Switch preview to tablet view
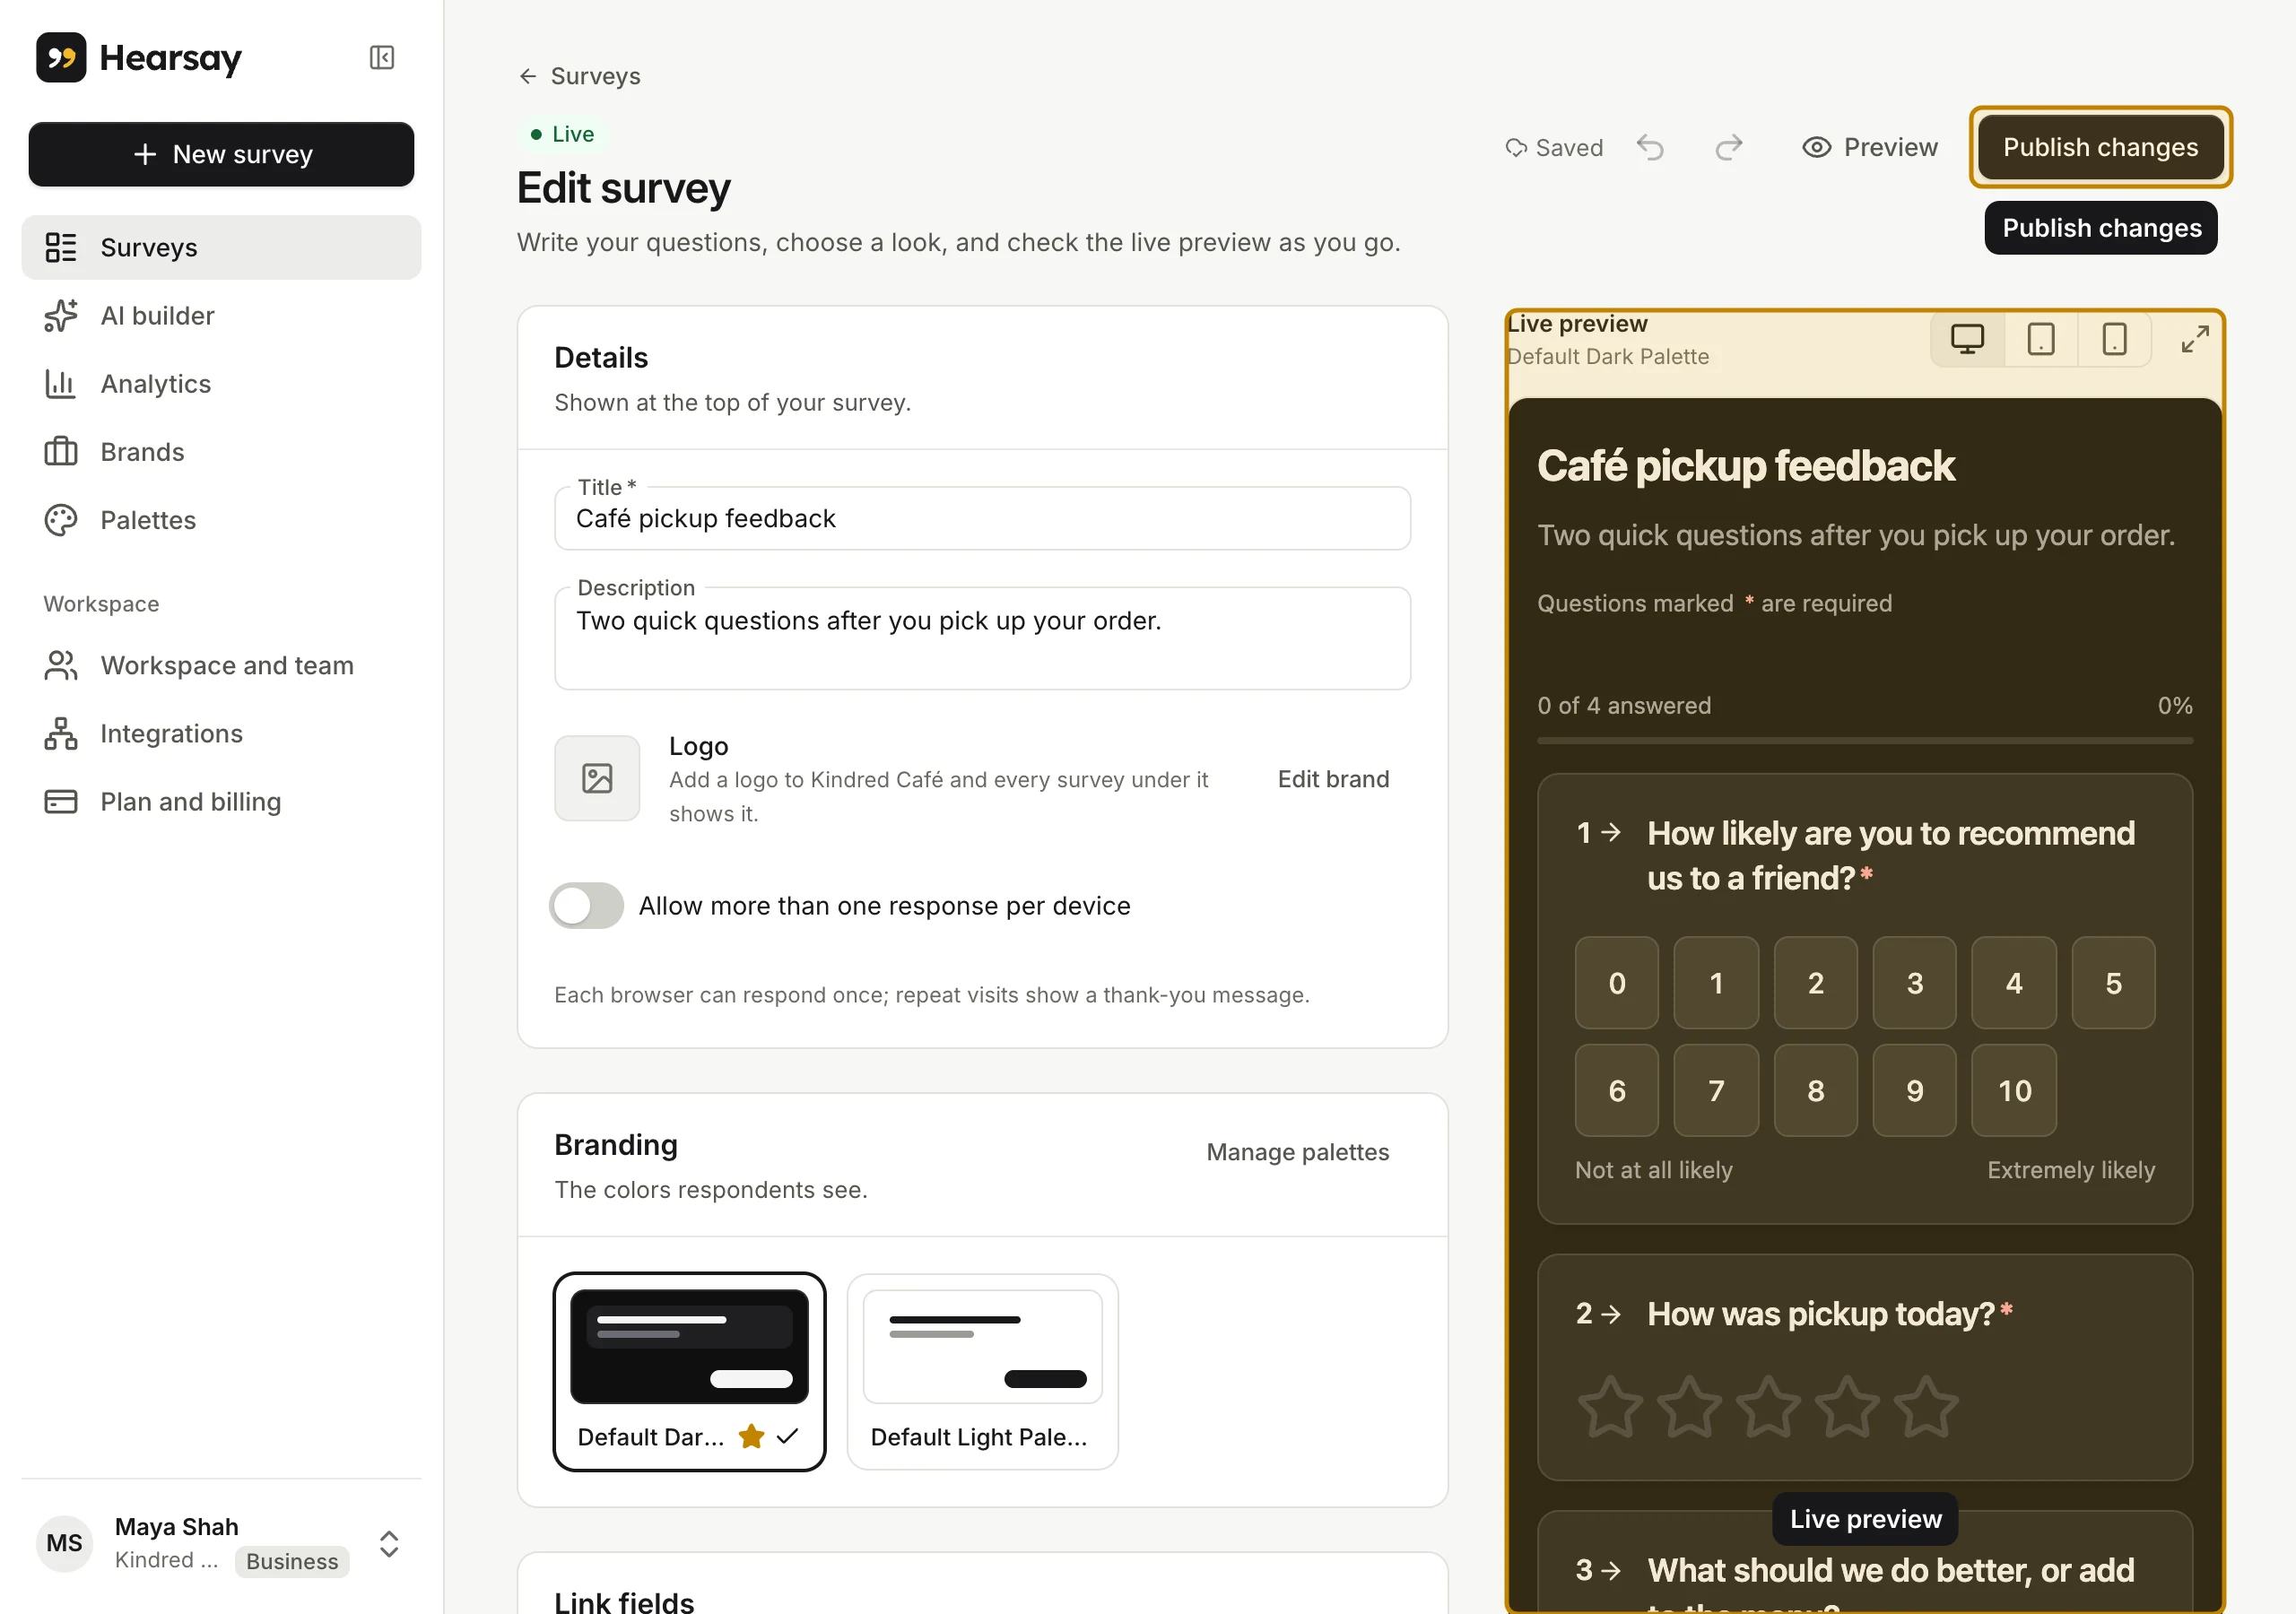2296x1614 pixels. 2041,339
